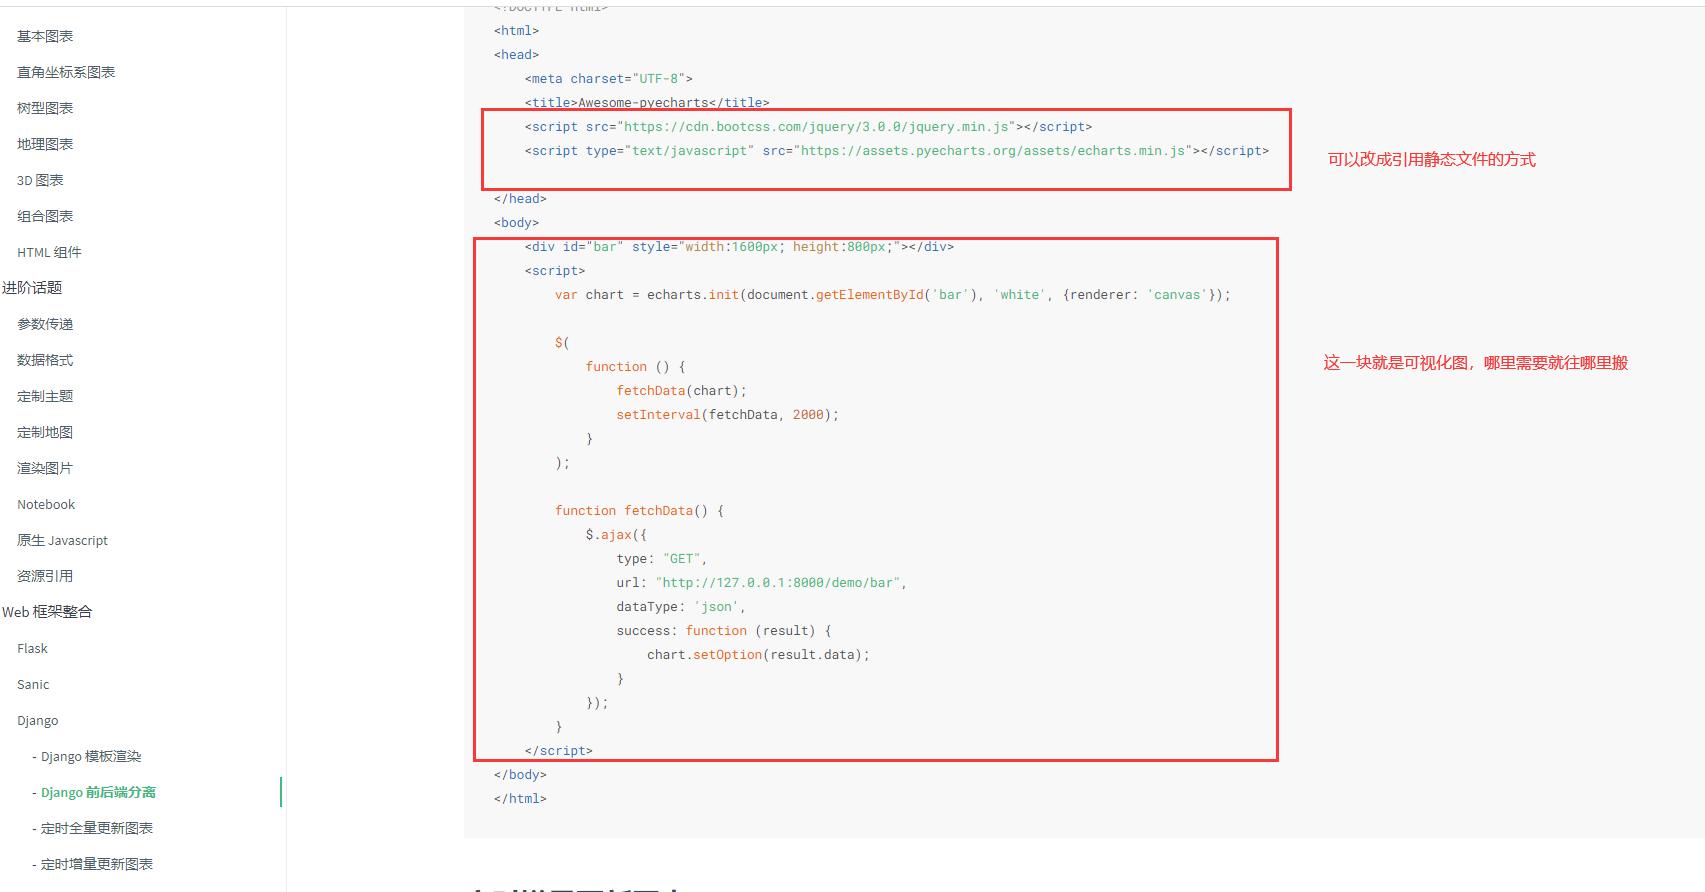Click the $.ajax({ code line
This screenshot has width=1705, height=892.
tap(616, 535)
